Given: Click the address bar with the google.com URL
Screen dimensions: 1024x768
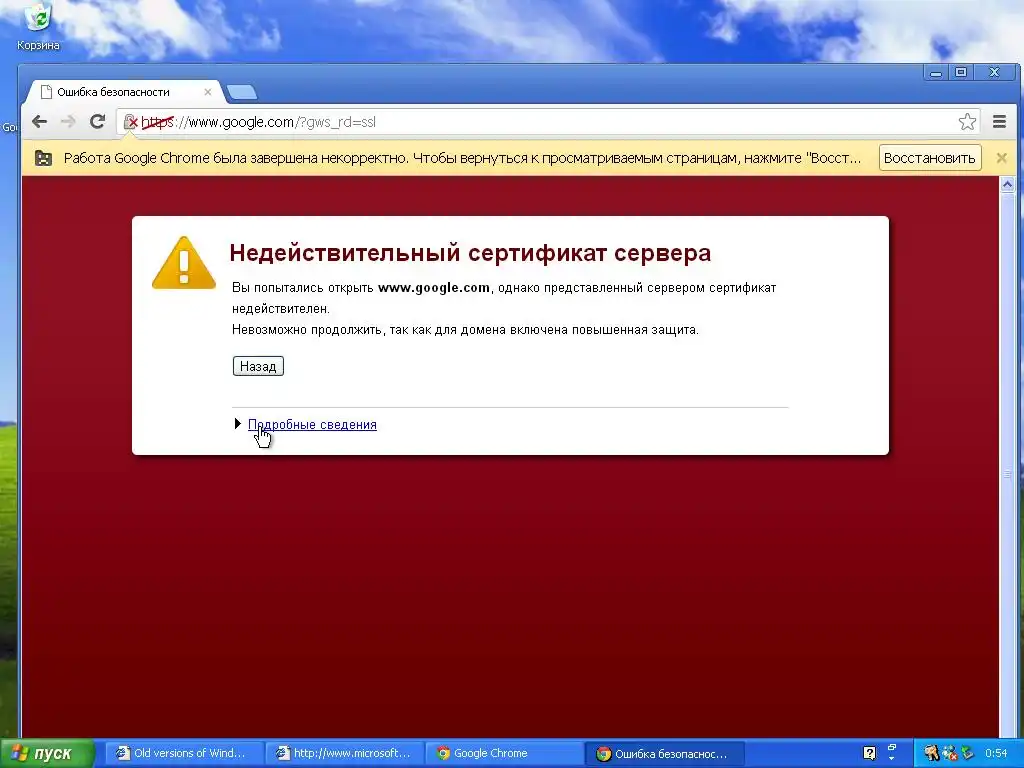Looking at the screenshot, I should coord(549,122).
